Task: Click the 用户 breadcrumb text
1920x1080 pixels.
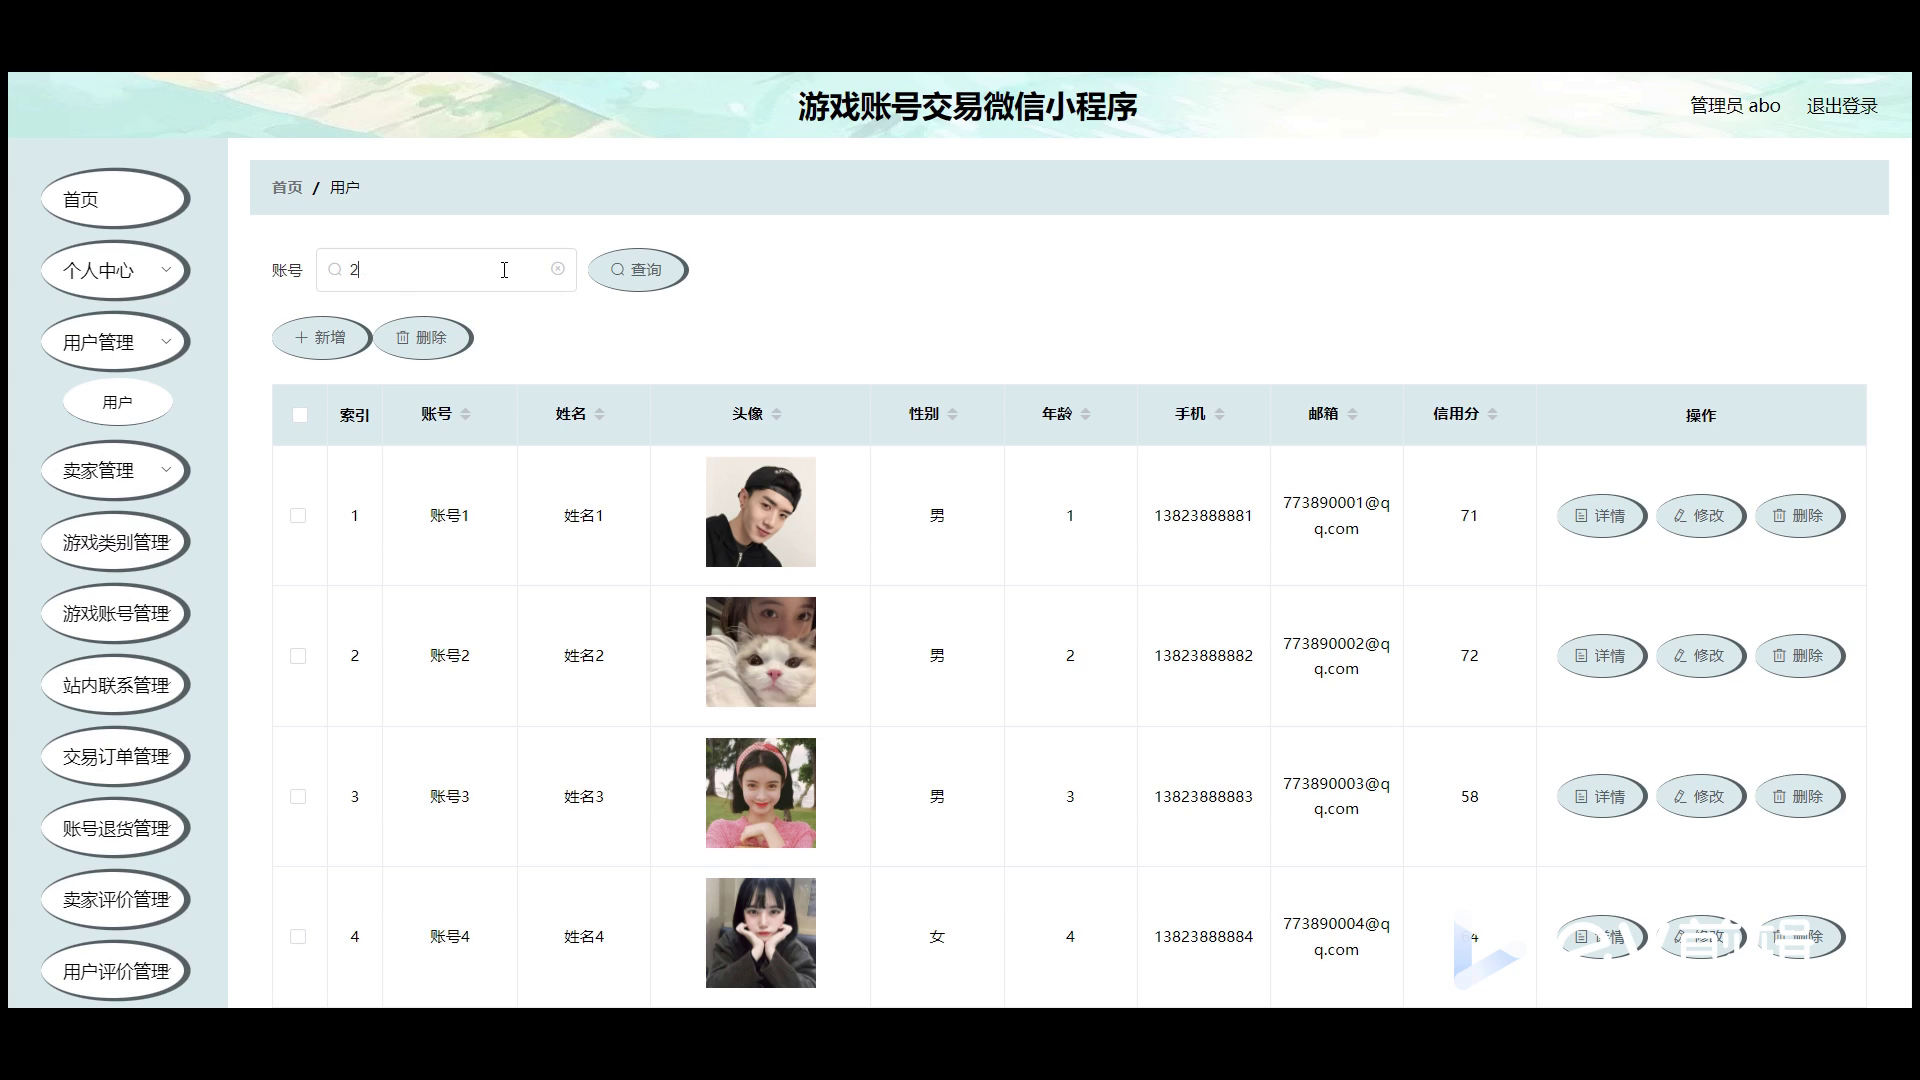Action: [345, 188]
